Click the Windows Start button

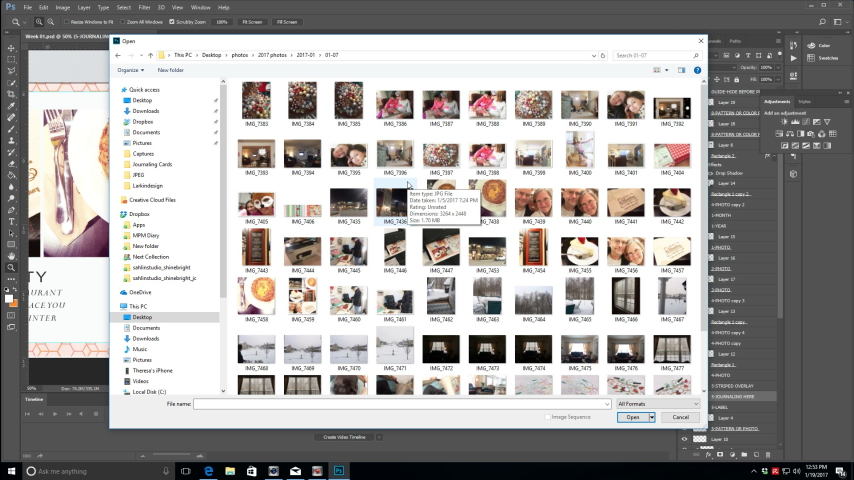click(11, 471)
